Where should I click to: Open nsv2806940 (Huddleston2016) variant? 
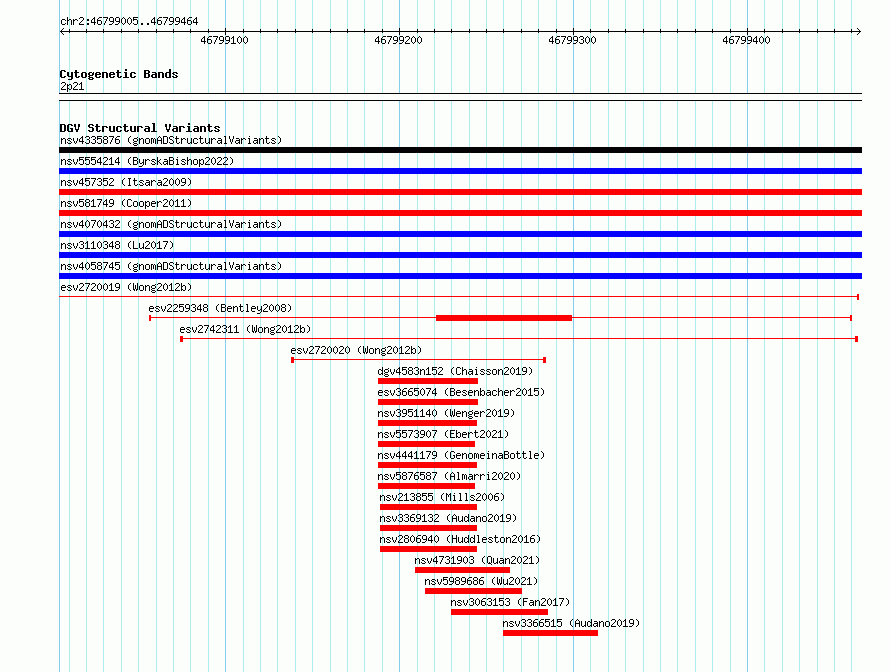(x=460, y=539)
